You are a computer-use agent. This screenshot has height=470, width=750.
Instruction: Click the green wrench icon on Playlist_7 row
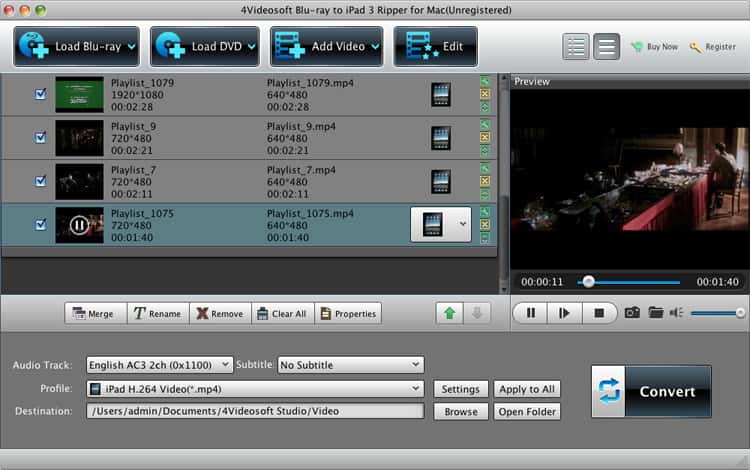485,168
